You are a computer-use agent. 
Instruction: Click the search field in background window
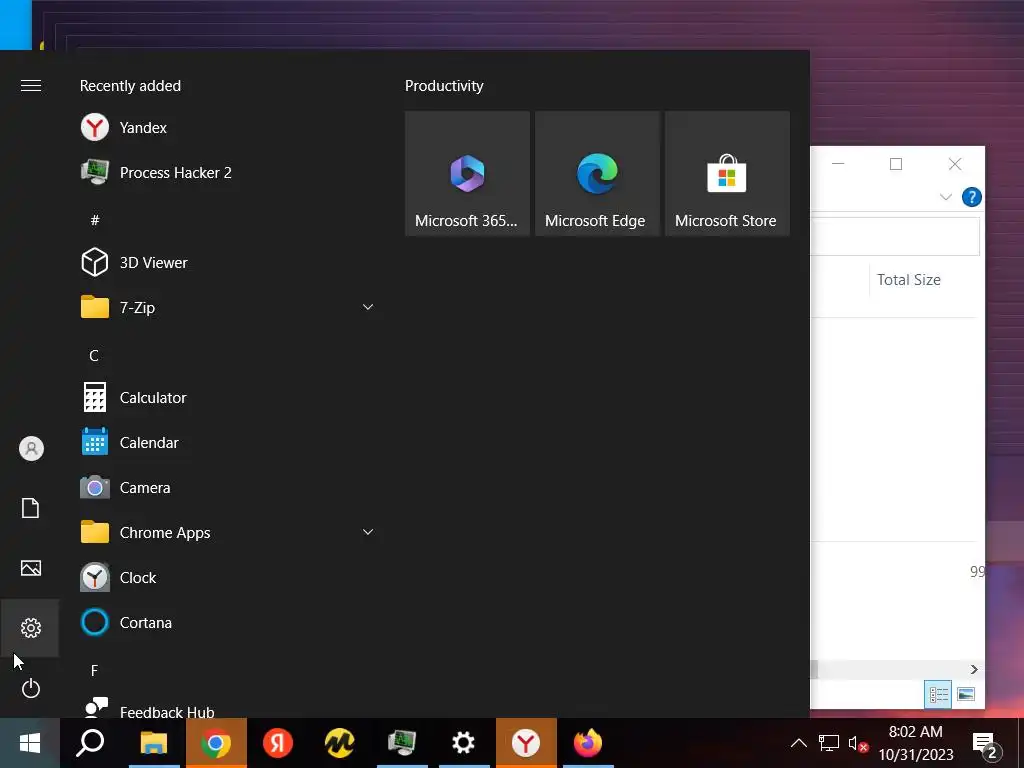(x=895, y=236)
